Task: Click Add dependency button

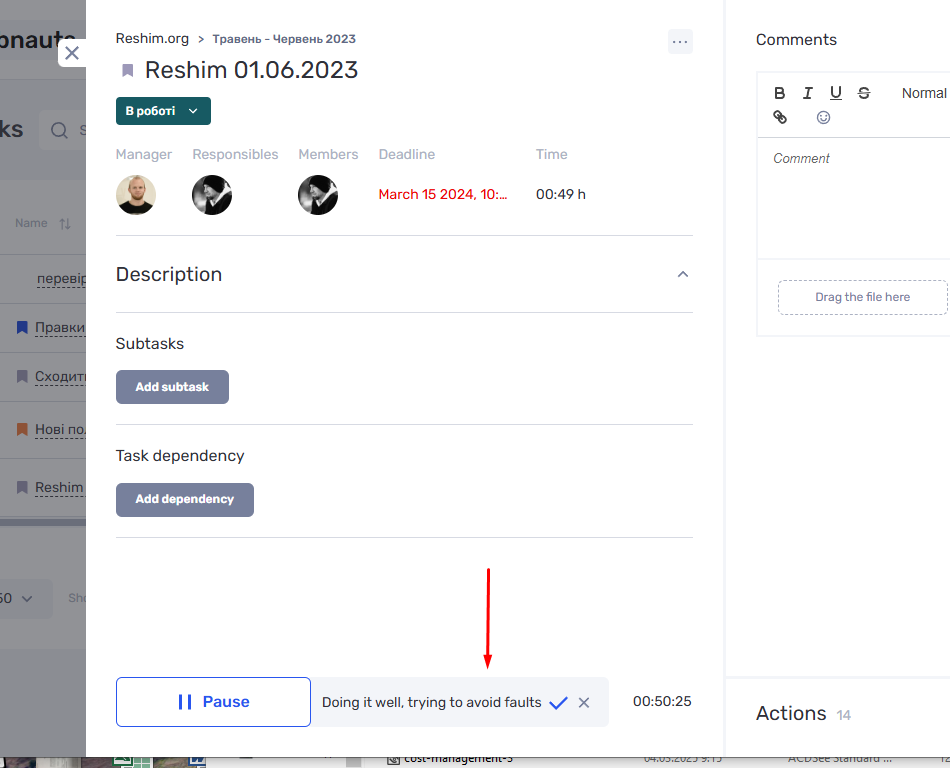Action: (185, 500)
